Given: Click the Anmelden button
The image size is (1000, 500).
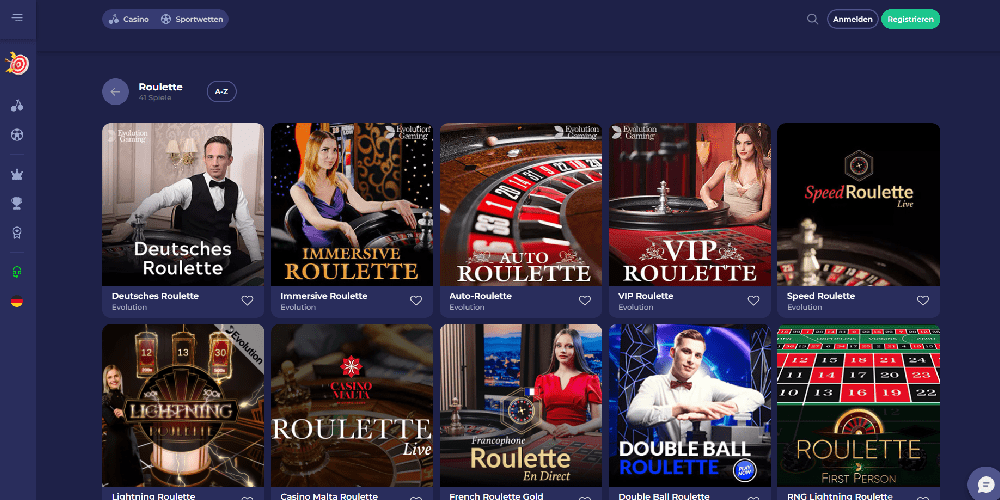Looking at the screenshot, I should click(853, 19).
